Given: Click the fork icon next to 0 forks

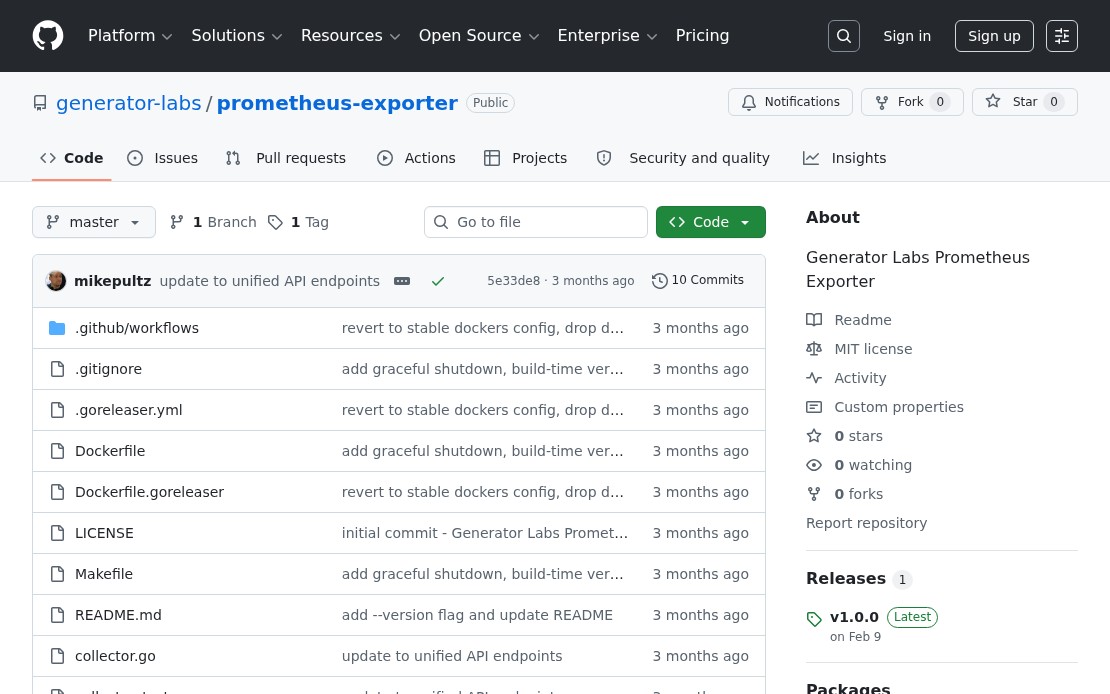Looking at the screenshot, I should pyautogui.click(x=814, y=494).
